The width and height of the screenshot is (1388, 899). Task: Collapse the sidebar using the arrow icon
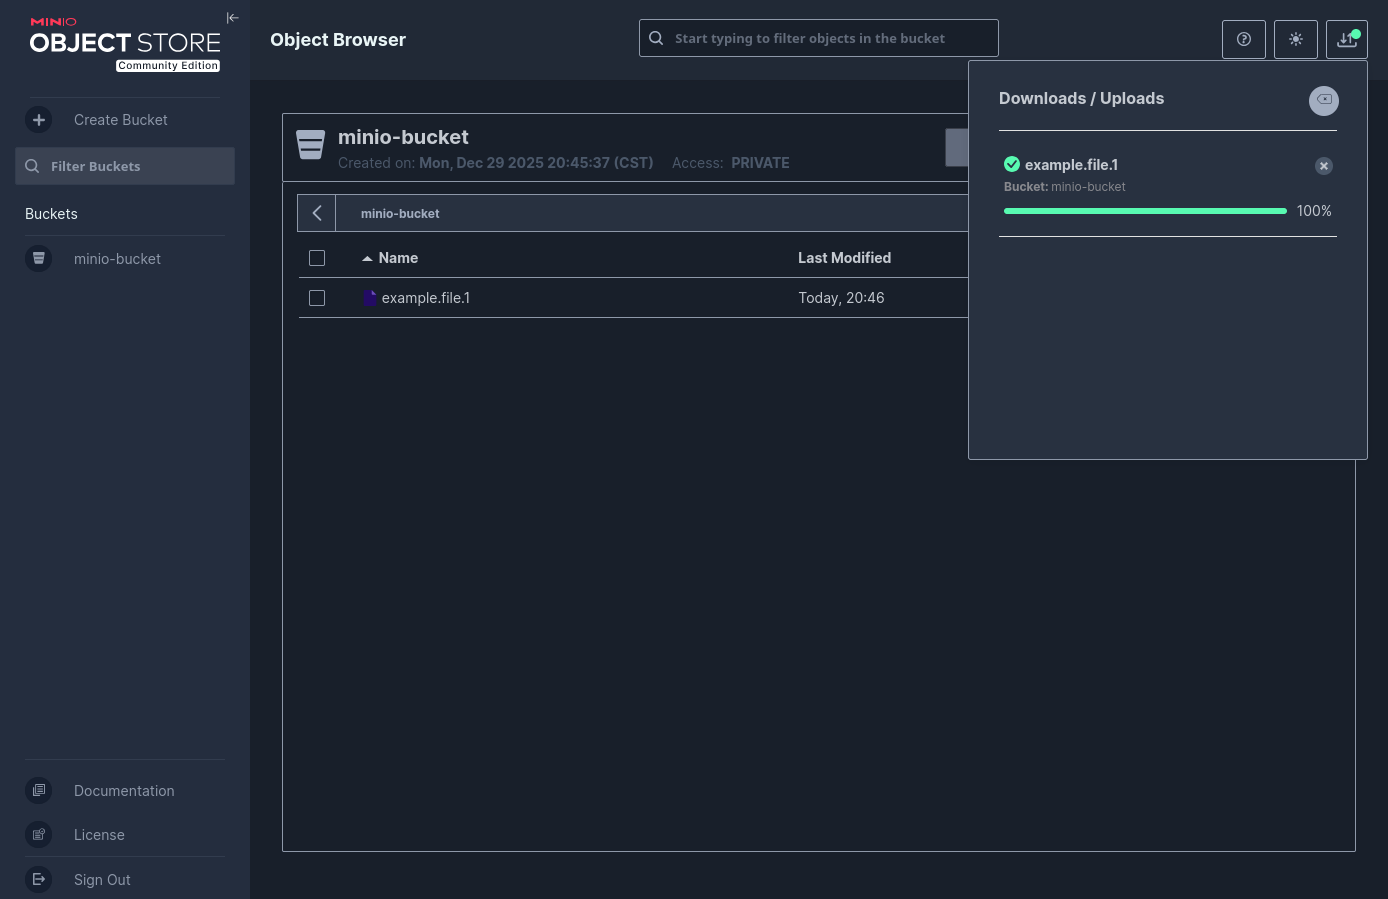coord(232,18)
